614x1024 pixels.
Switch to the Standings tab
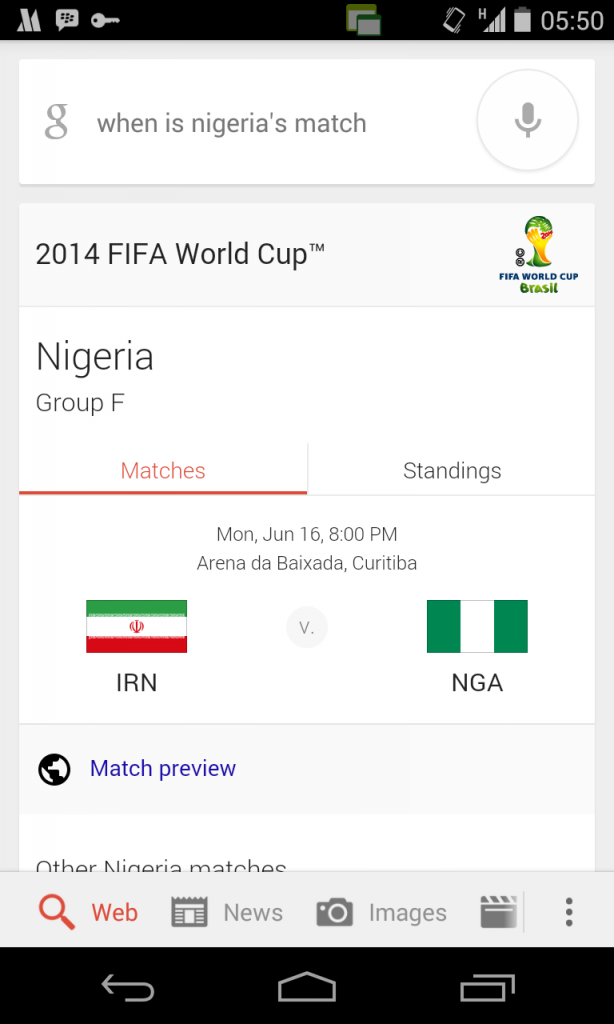[x=452, y=470]
